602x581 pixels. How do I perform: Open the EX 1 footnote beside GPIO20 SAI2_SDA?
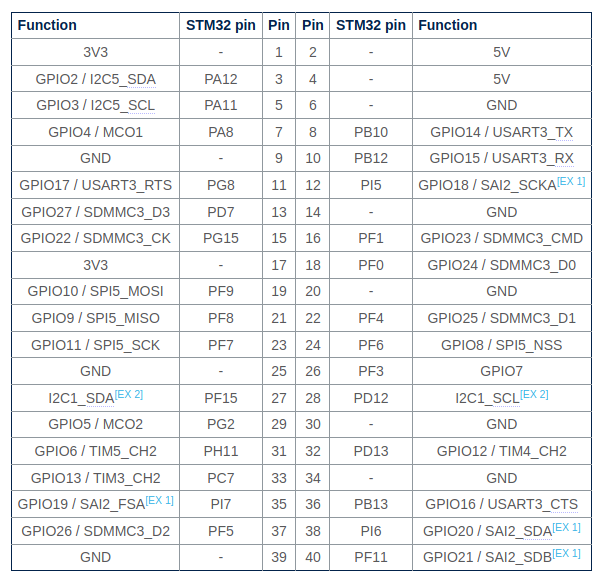566,527
